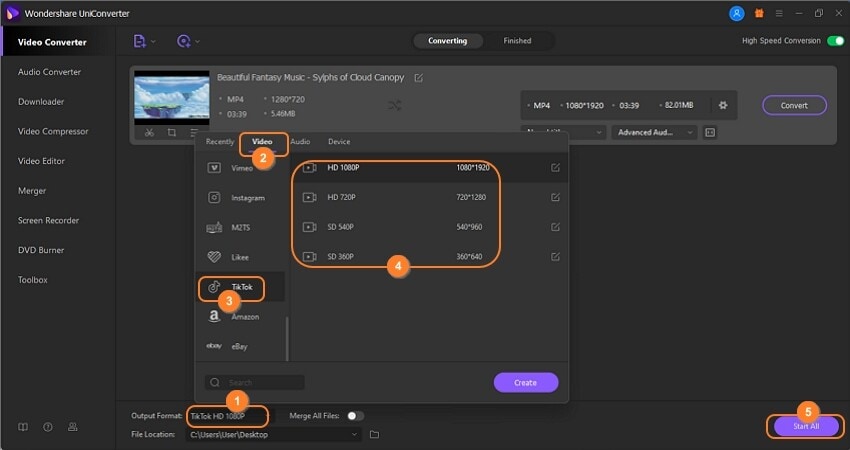Select HD 1080P 1080*1920 preset
Image resolution: width=850 pixels, height=450 pixels.
coord(429,168)
